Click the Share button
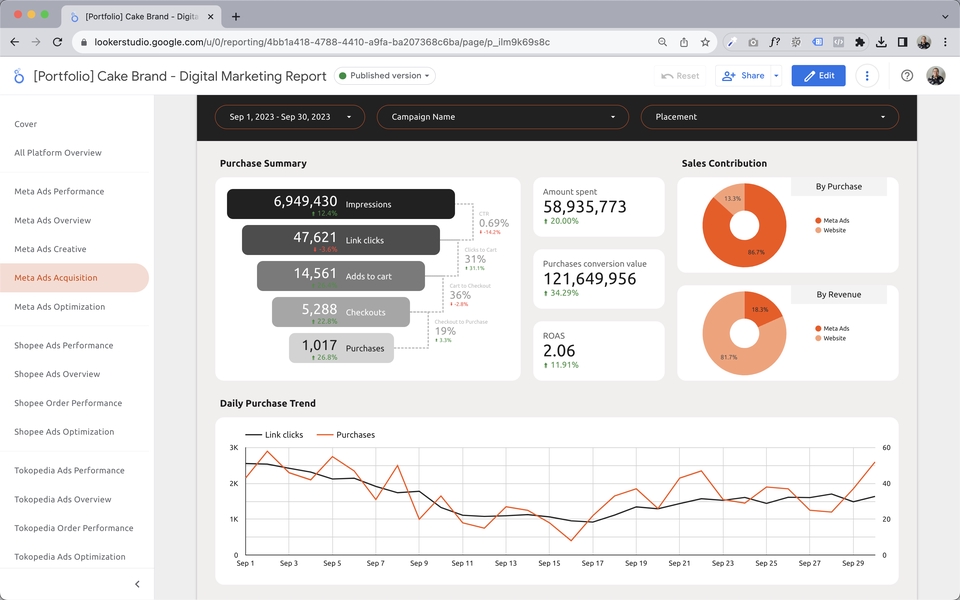 pos(743,76)
